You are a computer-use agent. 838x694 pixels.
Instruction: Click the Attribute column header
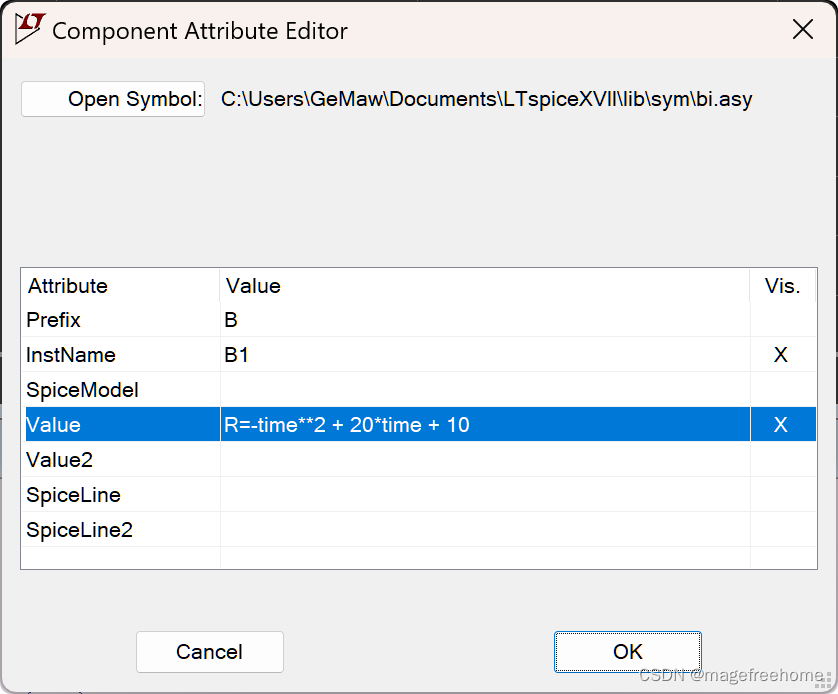[x=120, y=286]
